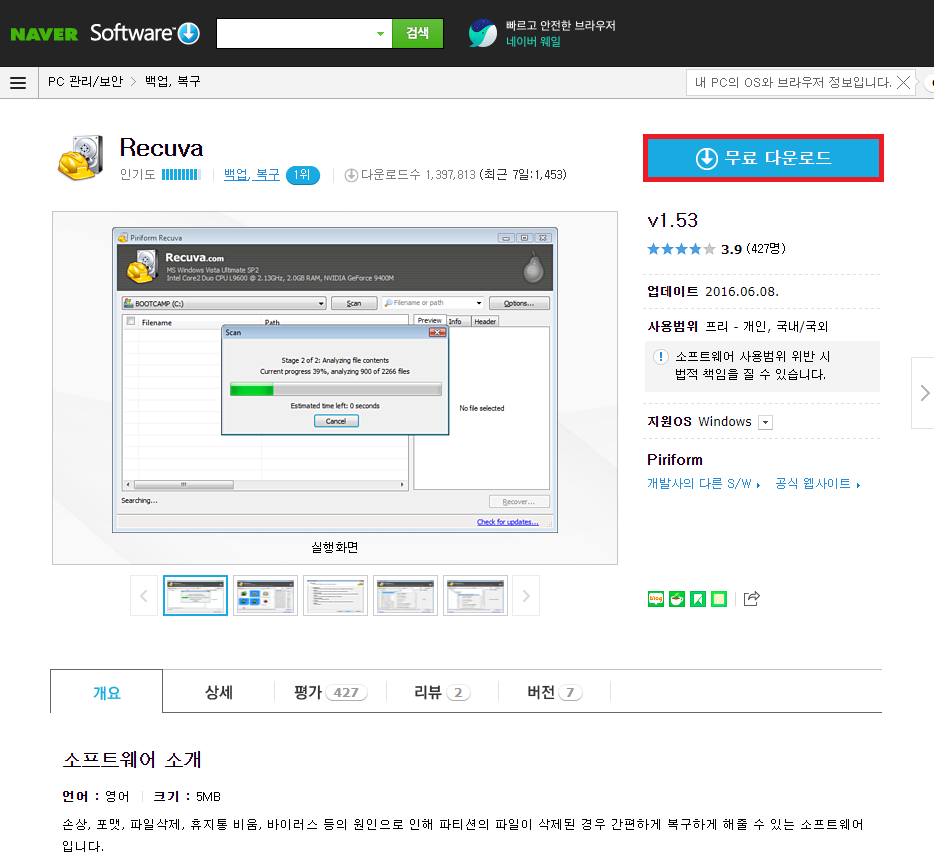Click the v1.53 version text
934x862 pixels.
[x=673, y=220]
